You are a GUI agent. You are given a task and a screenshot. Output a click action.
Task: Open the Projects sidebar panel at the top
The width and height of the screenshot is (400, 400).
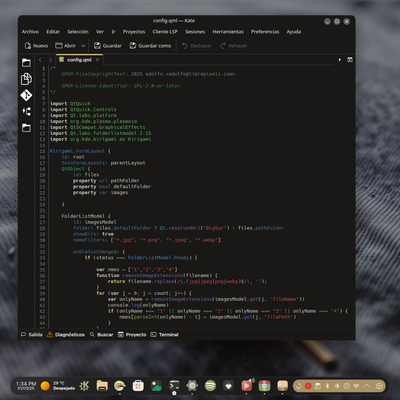pos(26,63)
